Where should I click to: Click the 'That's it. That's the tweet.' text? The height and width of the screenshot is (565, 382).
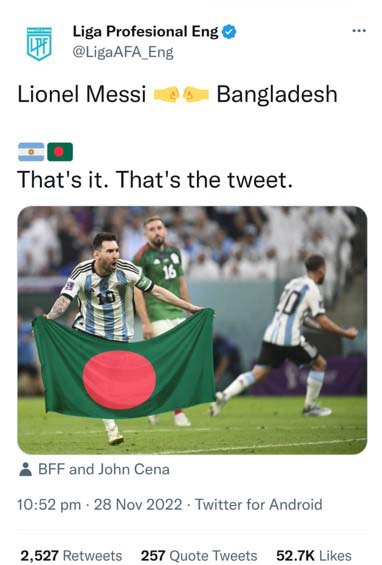pos(155,179)
